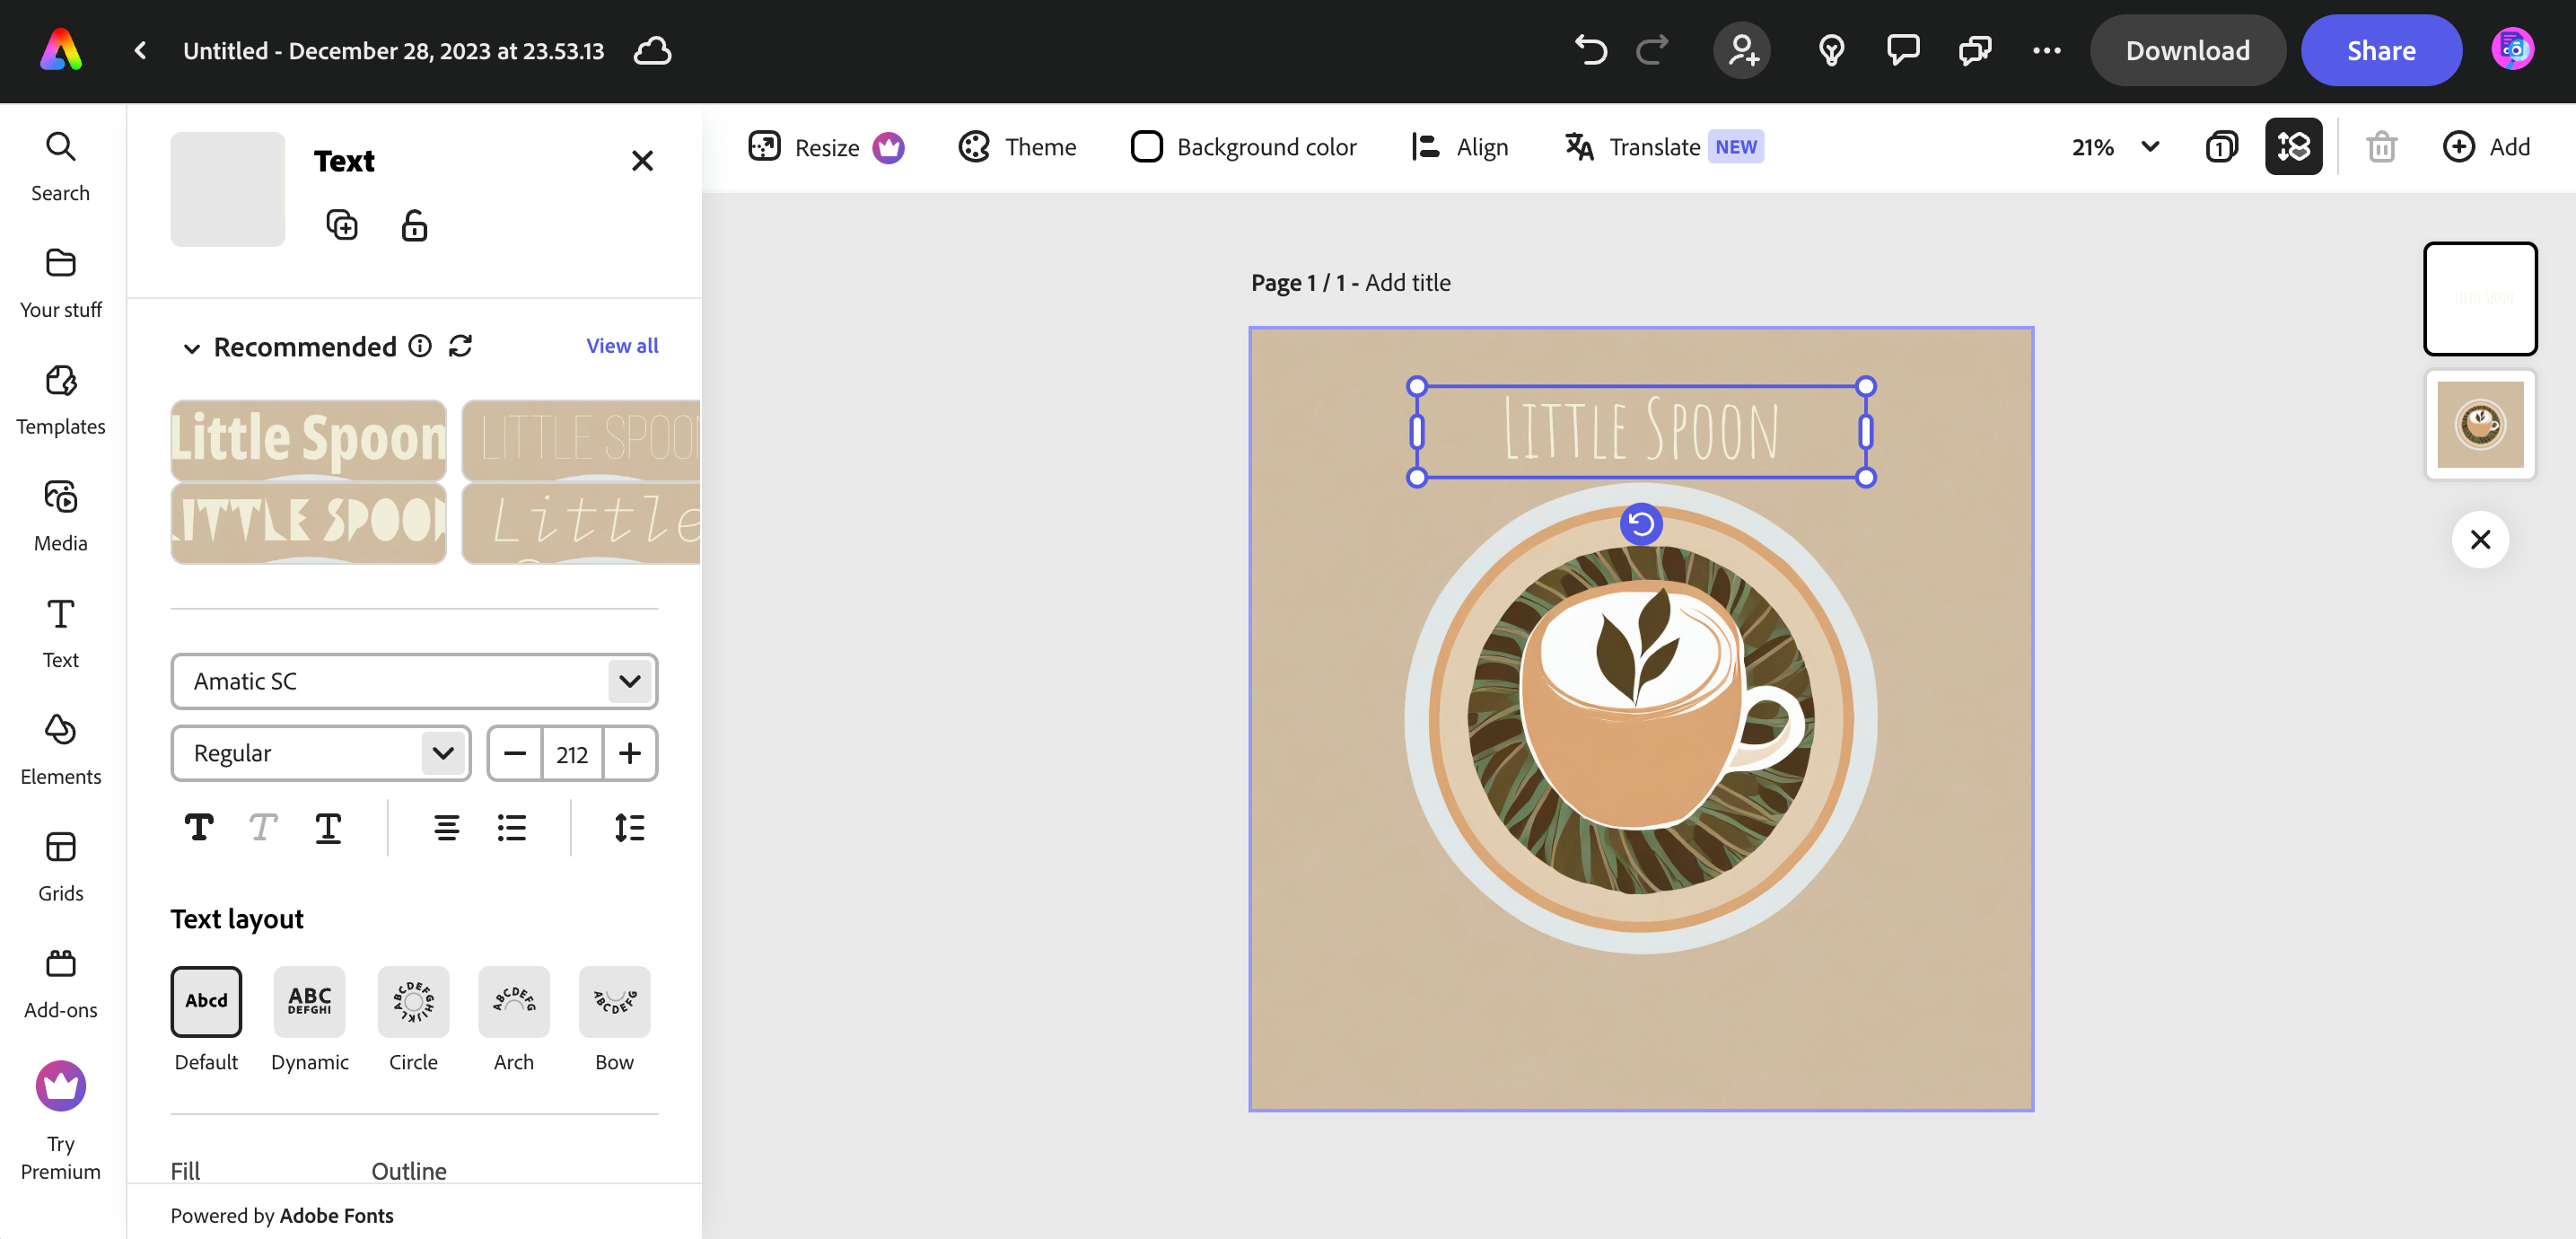Click the font size 212 input field

click(572, 752)
